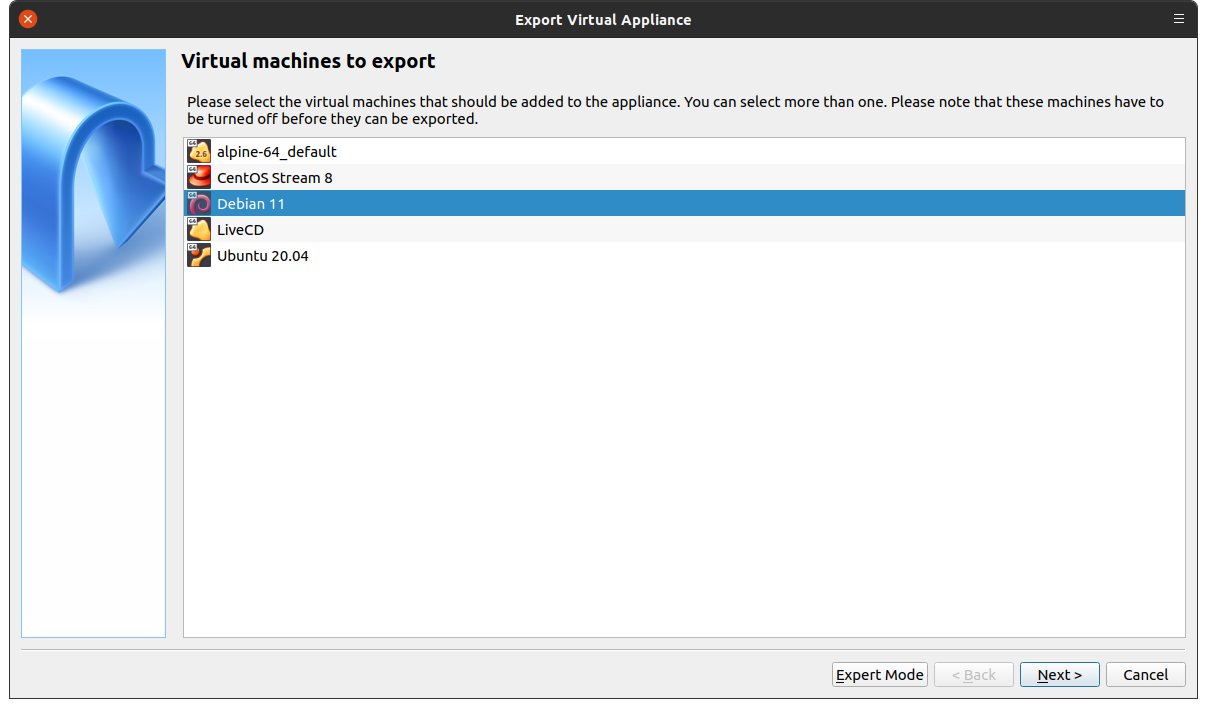This screenshot has height=708, width=1207.
Task: Open the window menu icon in title bar
Action: [1179, 19]
